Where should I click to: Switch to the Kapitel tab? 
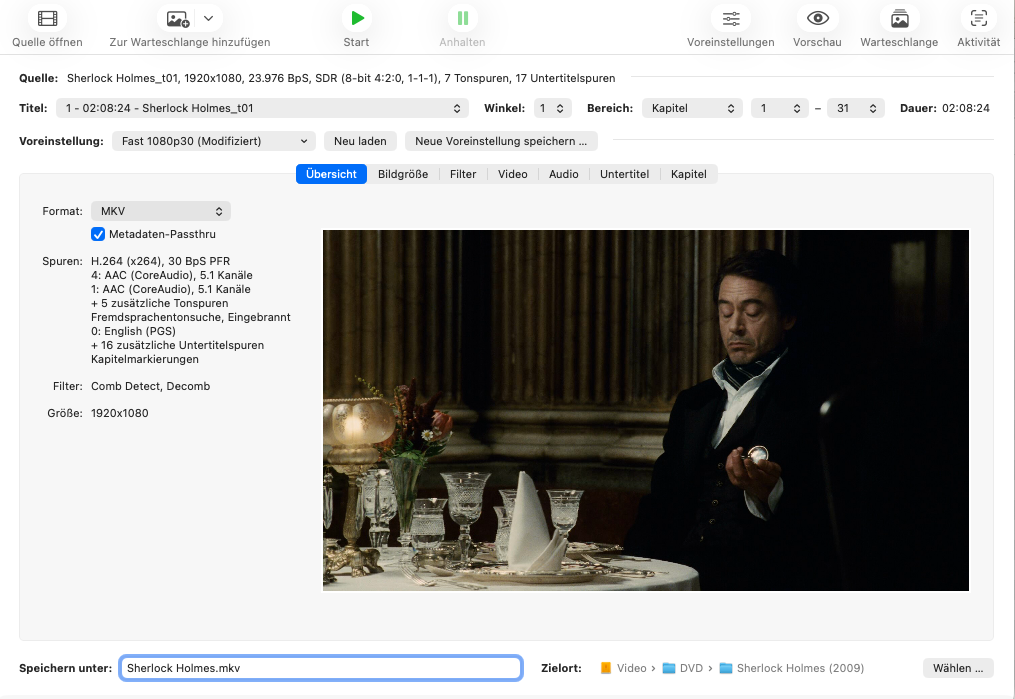click(689, 174)
